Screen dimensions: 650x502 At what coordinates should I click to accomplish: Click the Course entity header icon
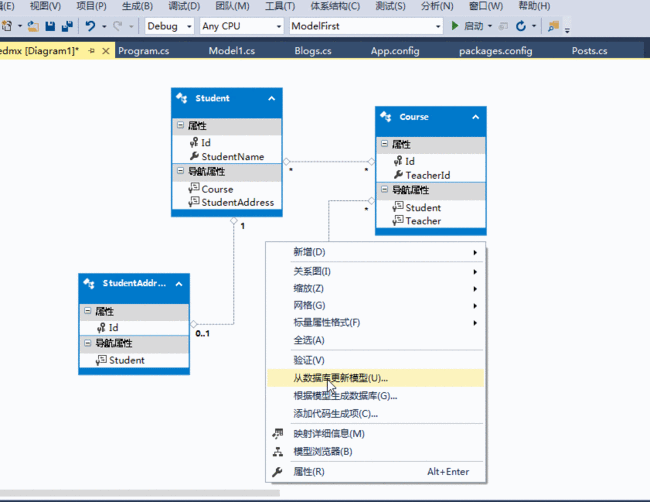coord(386,116)
